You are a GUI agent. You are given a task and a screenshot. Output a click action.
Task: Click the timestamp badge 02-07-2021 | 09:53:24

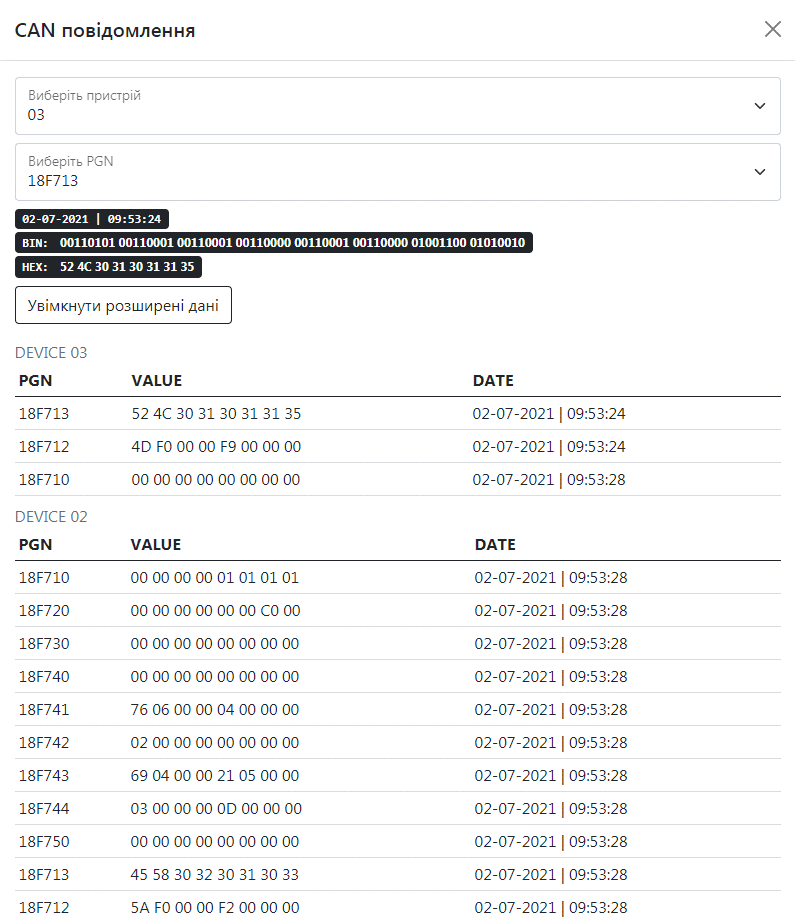92,219
